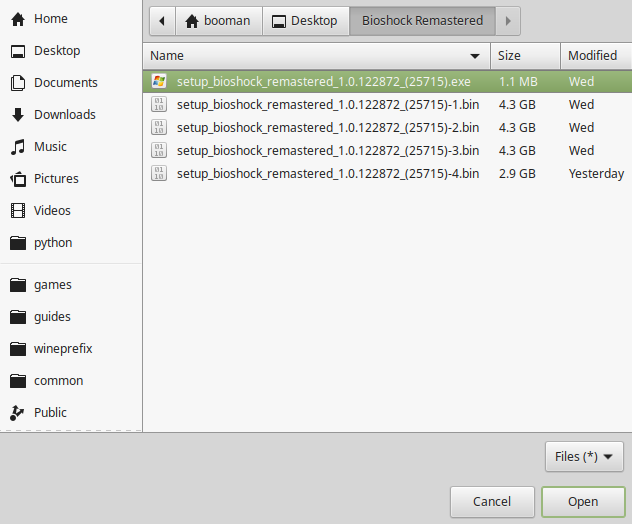The image size is (632, 524).
Task: Select the file name ending in -2.bin
Action: [x=328, y=128]
